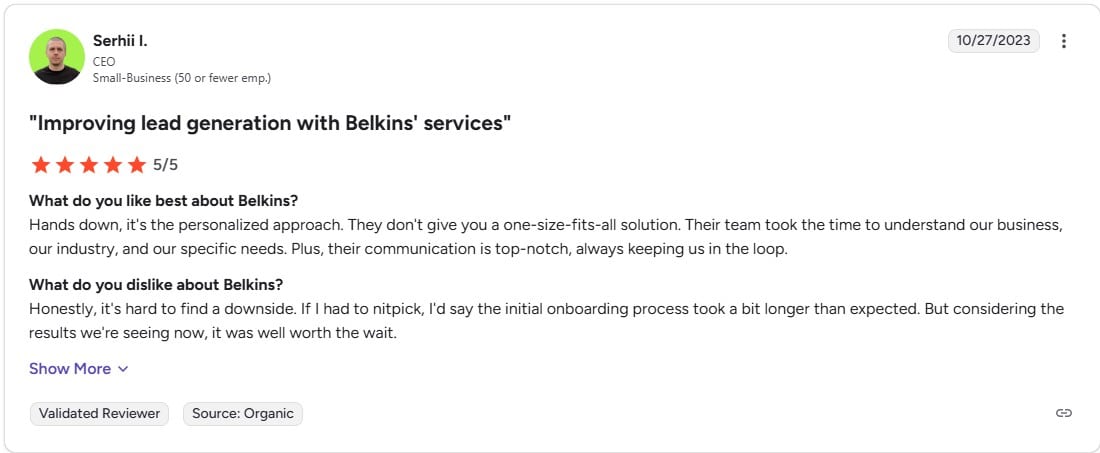This screenshot has width=1100, height=453.
Task: Open the three-dot options menu
Action: point(1064,41)
